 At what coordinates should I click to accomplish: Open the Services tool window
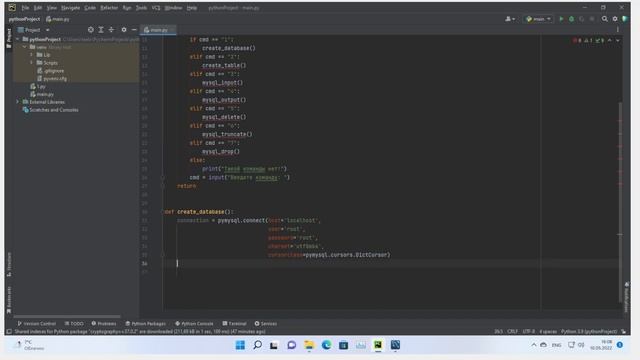point(266,324)
